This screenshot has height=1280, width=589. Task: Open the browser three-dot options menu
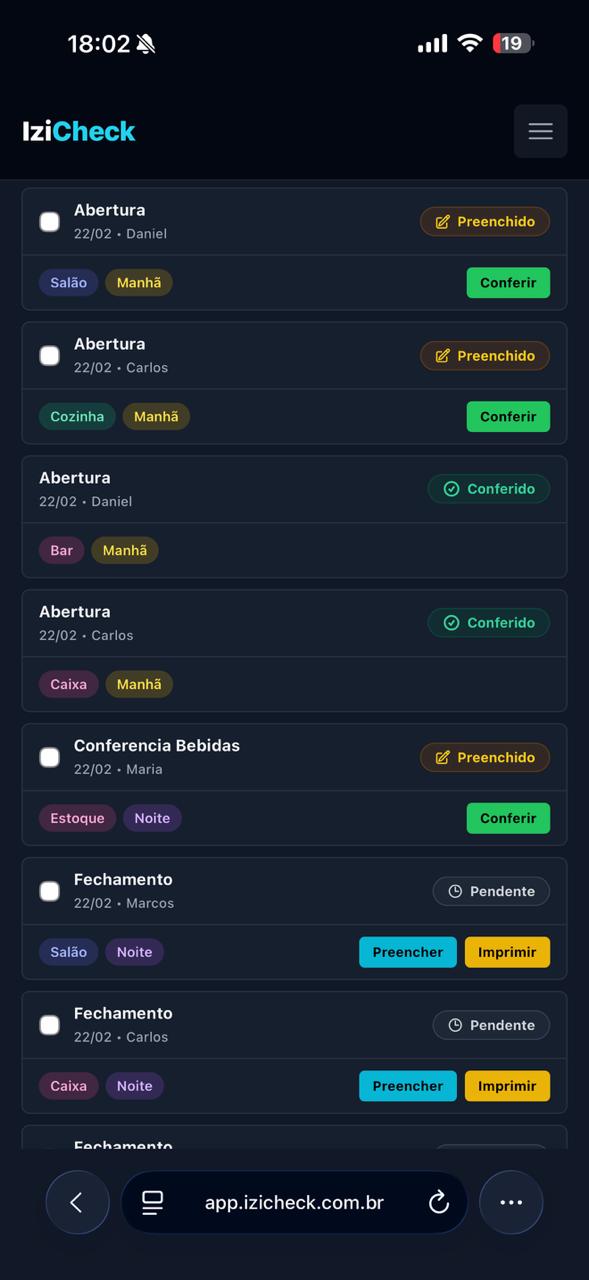point(511,1202)
